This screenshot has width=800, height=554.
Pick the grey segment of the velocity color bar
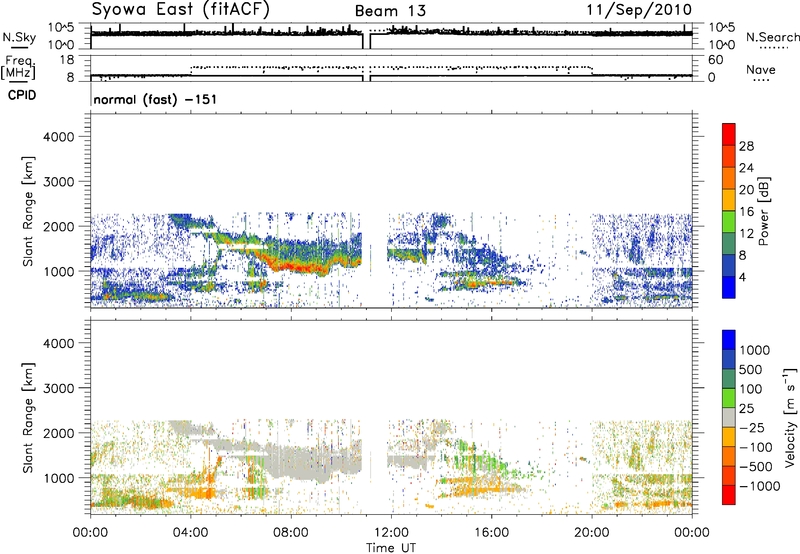pos(729,417)
